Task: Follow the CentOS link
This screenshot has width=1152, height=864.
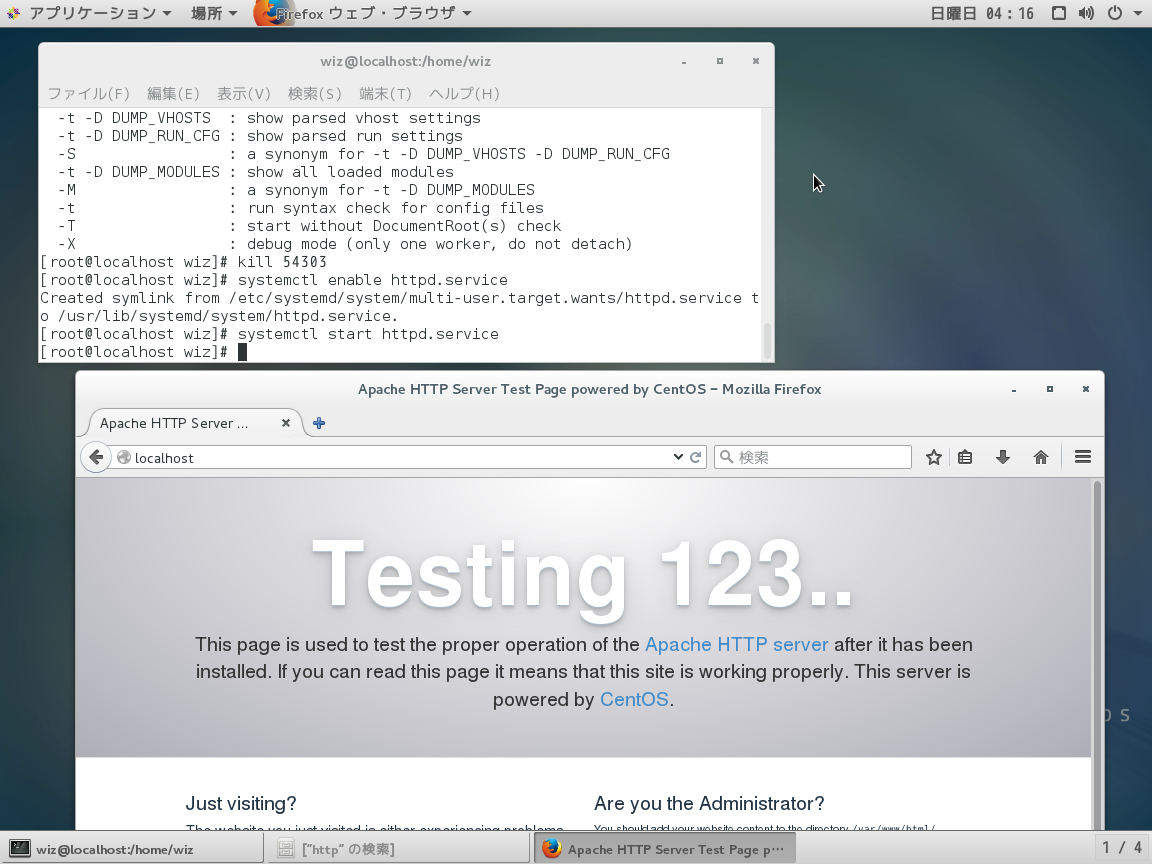Action: pos(634,699)
